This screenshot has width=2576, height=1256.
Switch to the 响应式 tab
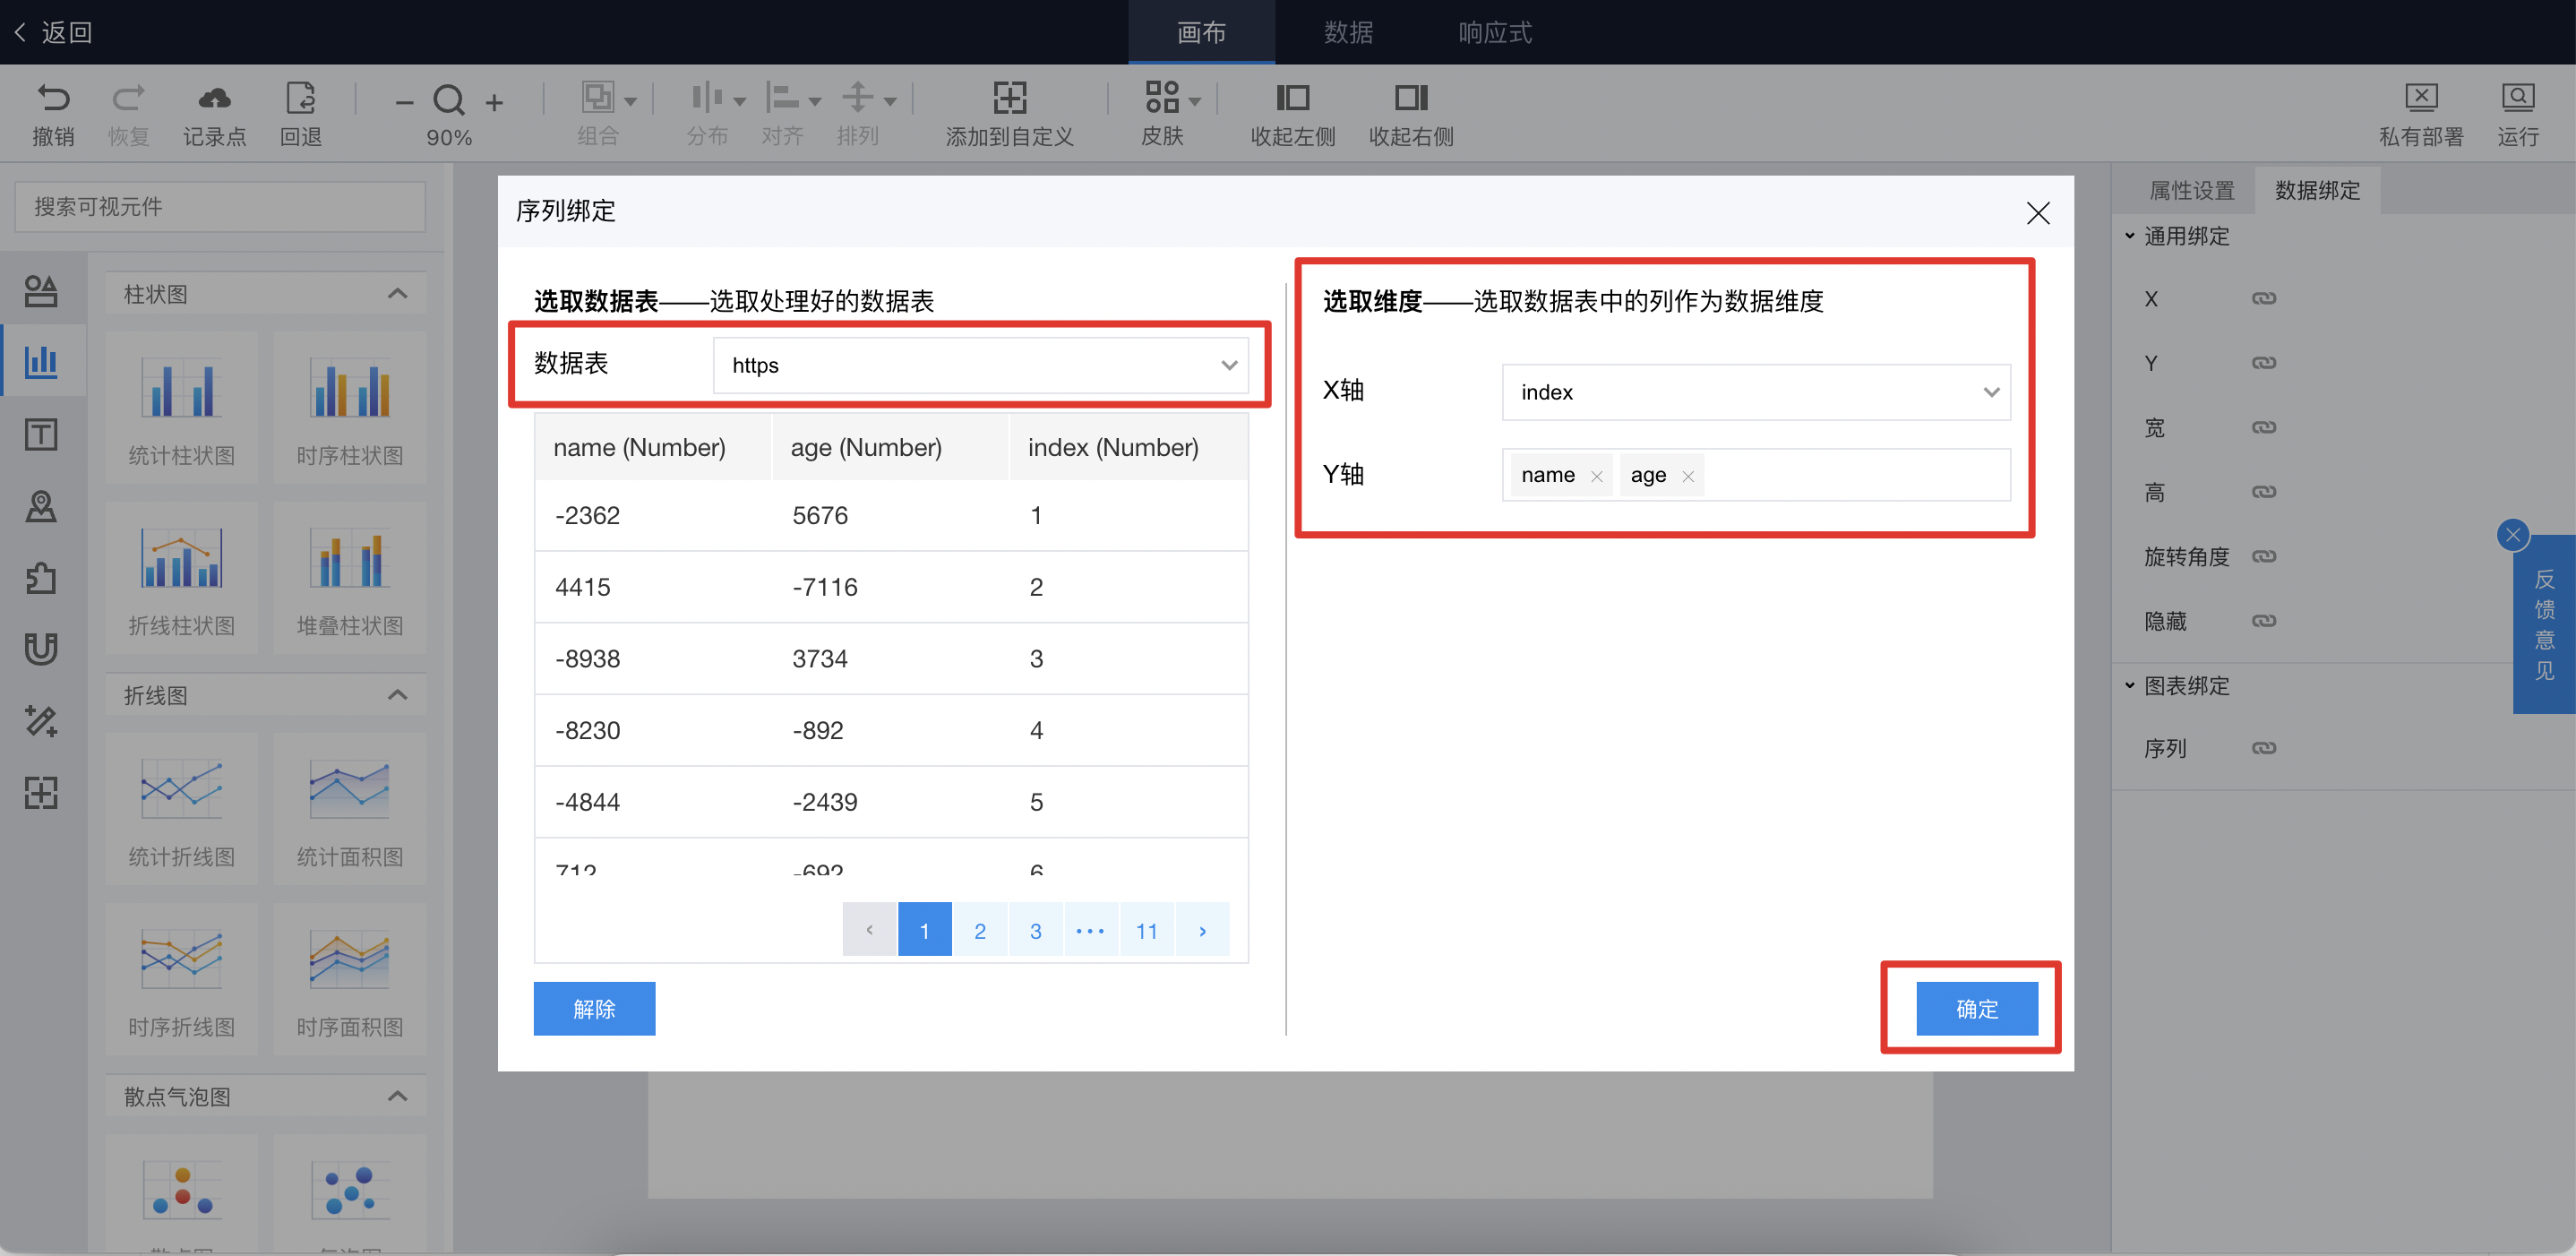pos(1495,32)
